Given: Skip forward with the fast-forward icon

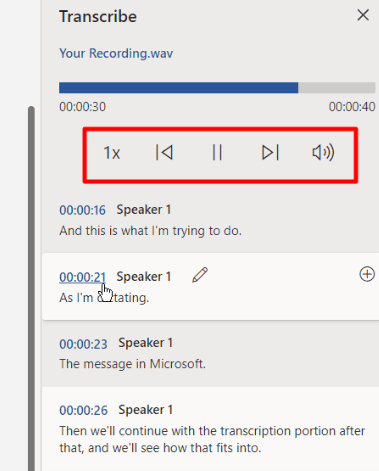Looking at the screenshot, I should point(270,153).
